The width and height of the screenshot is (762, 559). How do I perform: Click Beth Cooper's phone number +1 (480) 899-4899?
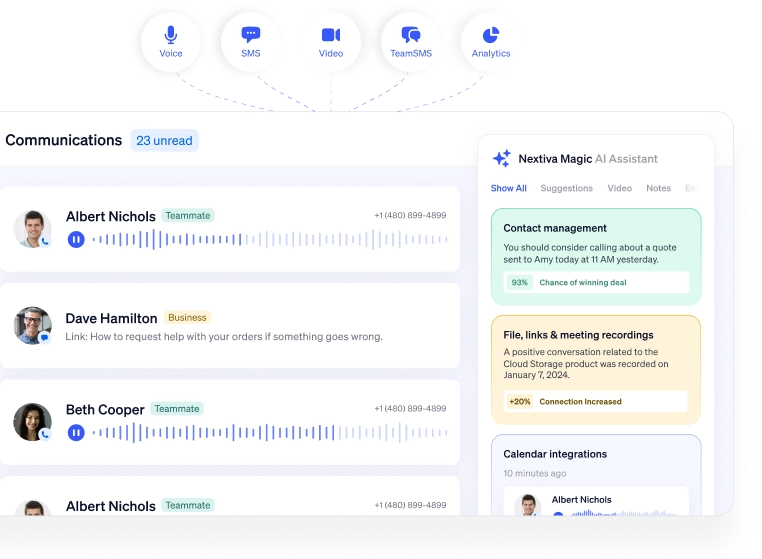[x=410, y=408]
